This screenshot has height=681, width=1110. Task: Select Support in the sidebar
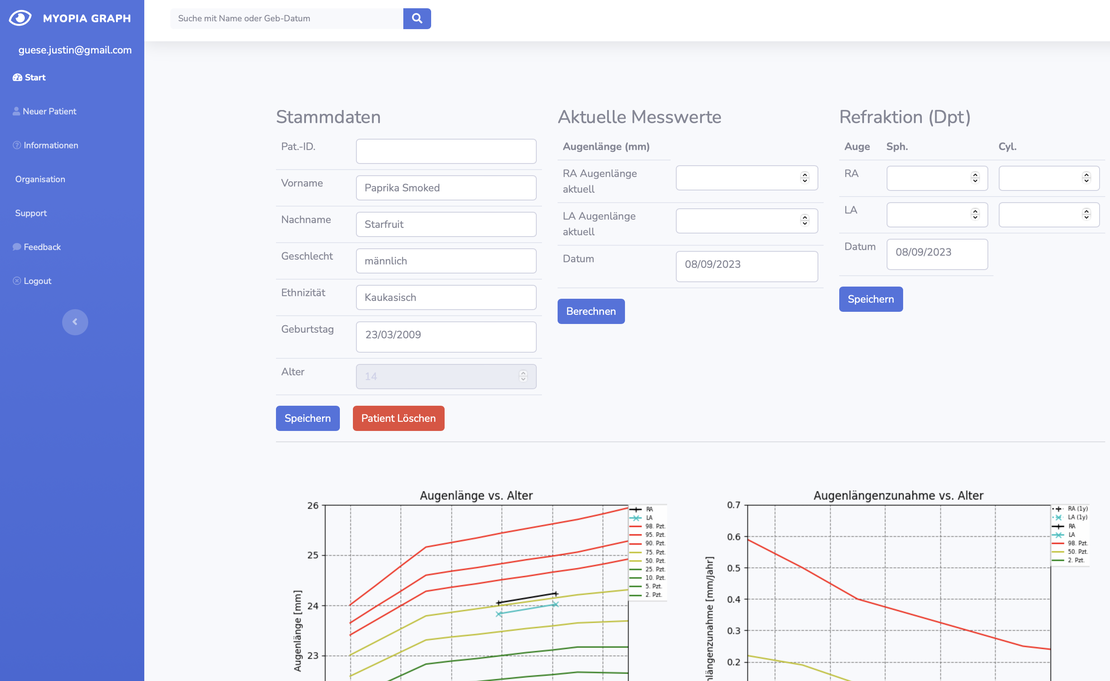[30, 213]
